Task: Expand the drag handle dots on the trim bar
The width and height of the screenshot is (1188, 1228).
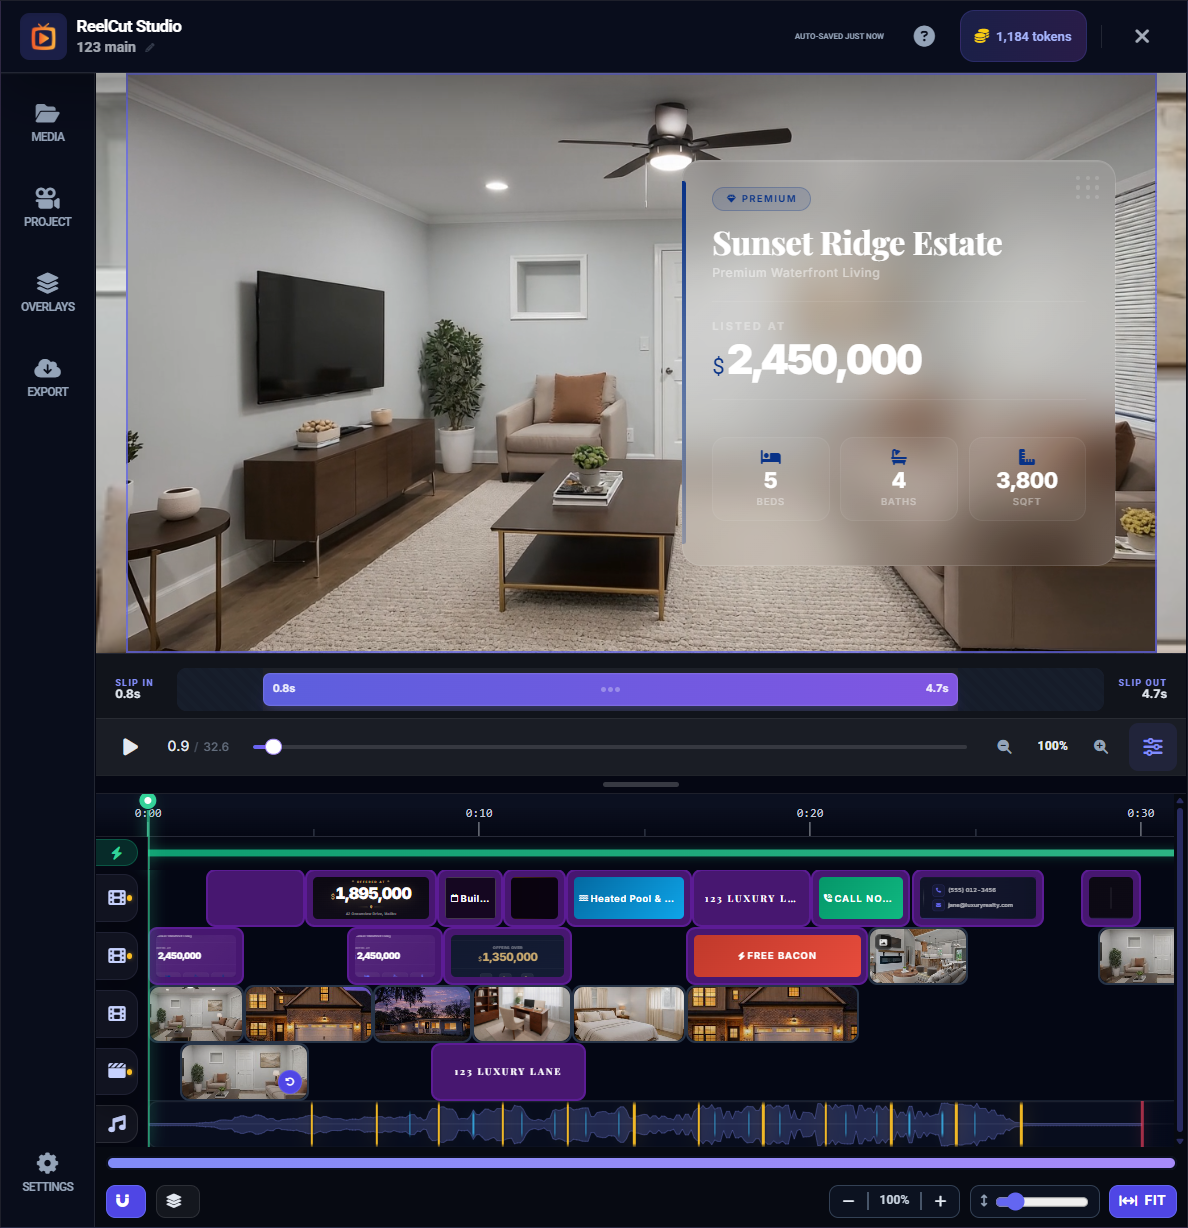Action: tap(610, 689)
